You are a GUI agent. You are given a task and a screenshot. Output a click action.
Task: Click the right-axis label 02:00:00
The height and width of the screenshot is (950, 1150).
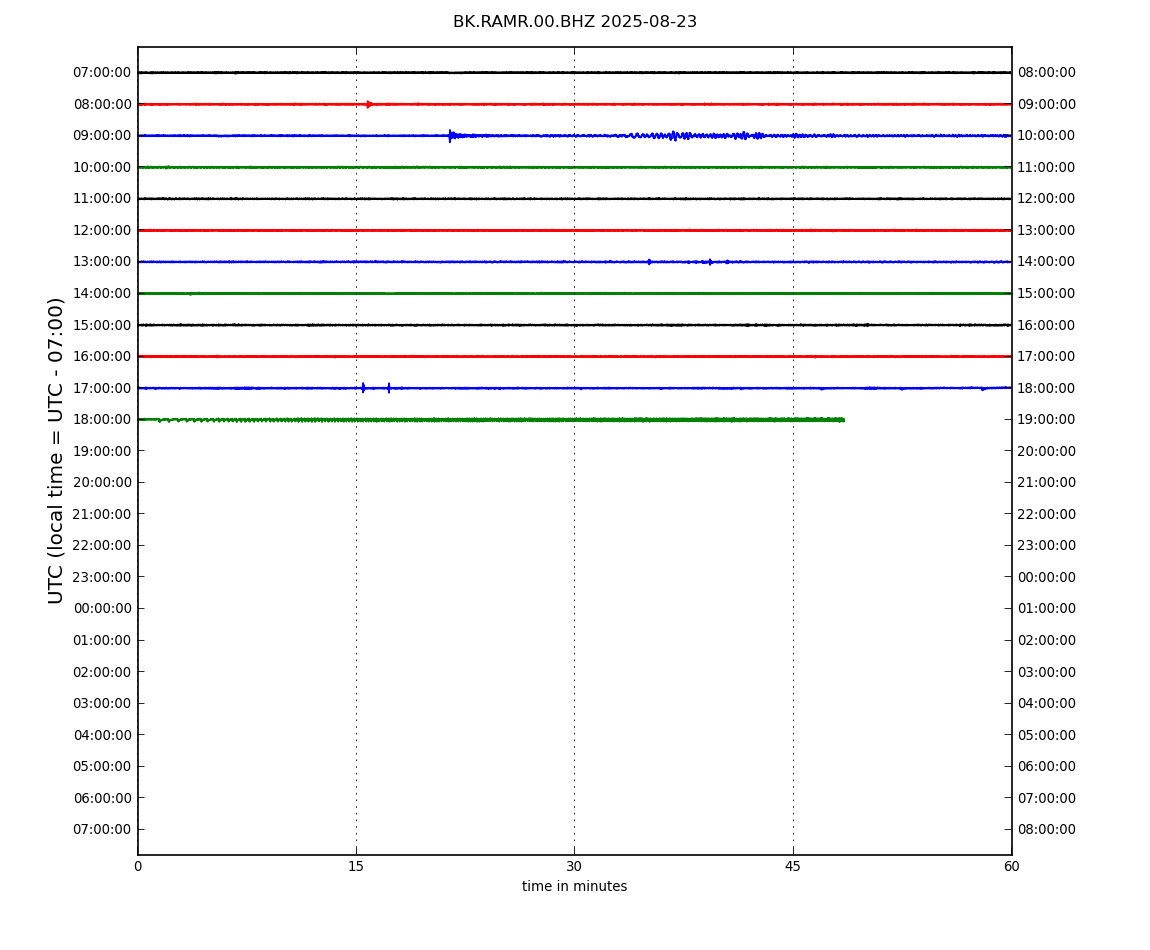[x=1047, y=640]
